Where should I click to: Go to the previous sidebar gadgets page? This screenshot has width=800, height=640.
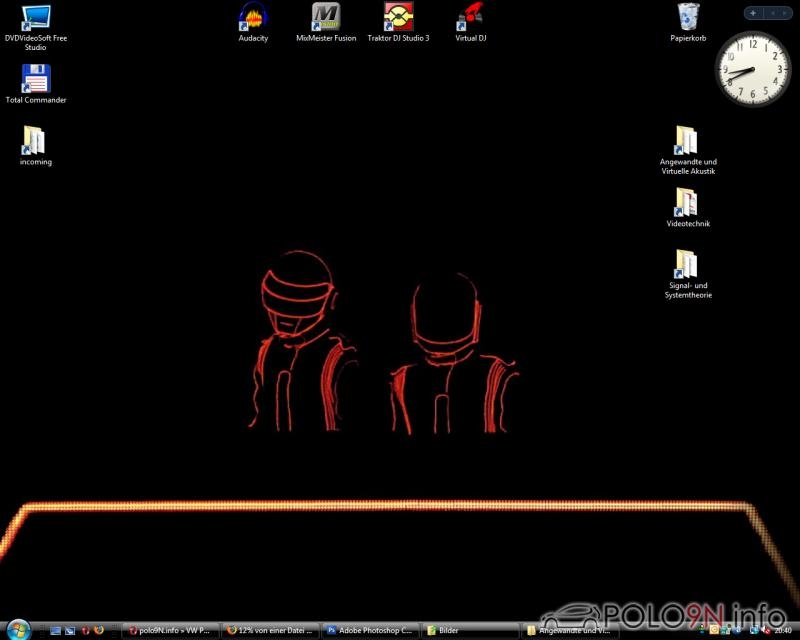772,13
